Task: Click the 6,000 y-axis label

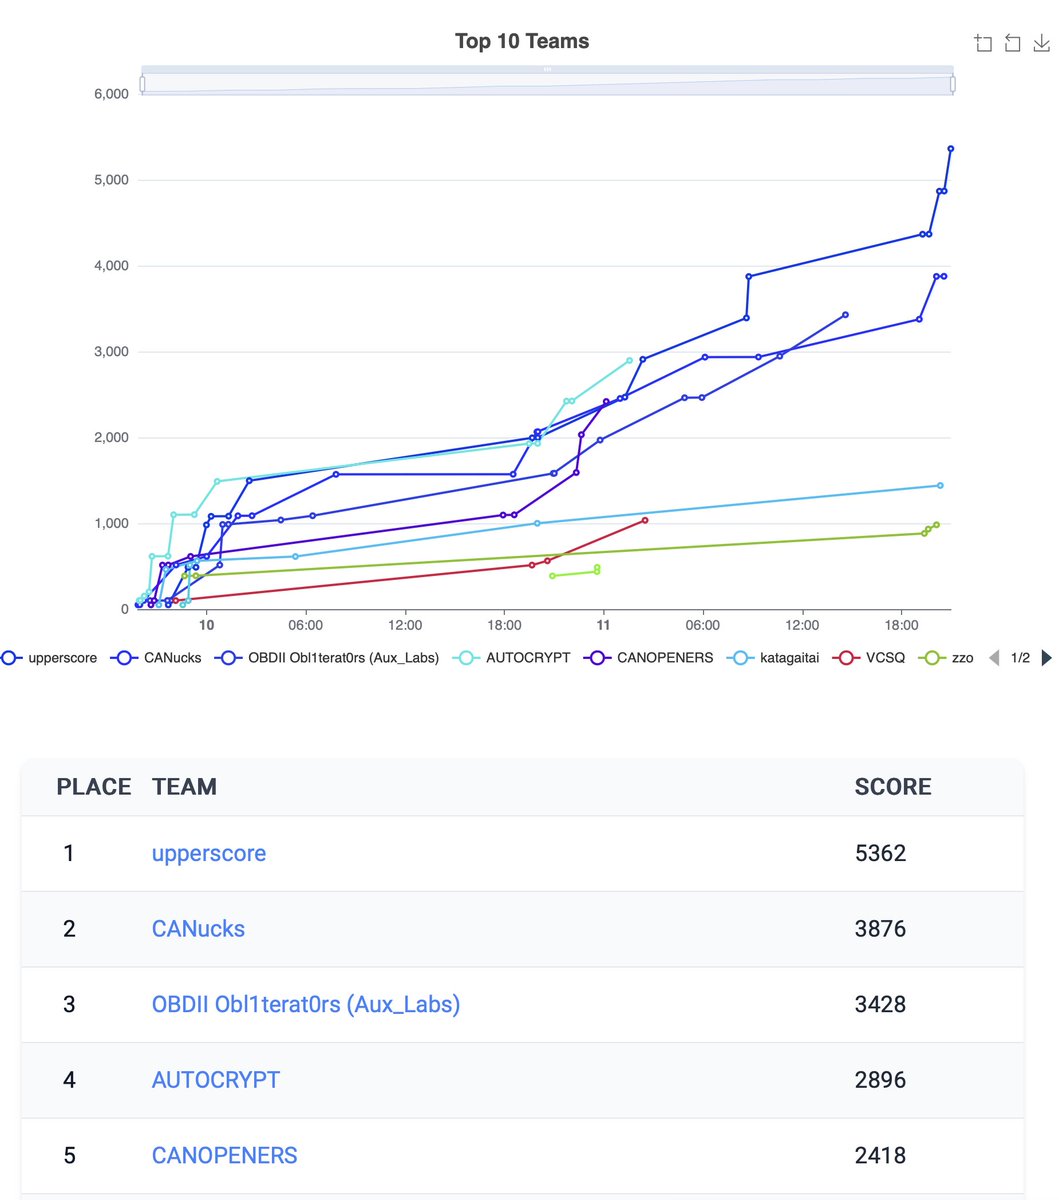Action: pyautogui.click(x=111, y=94)
